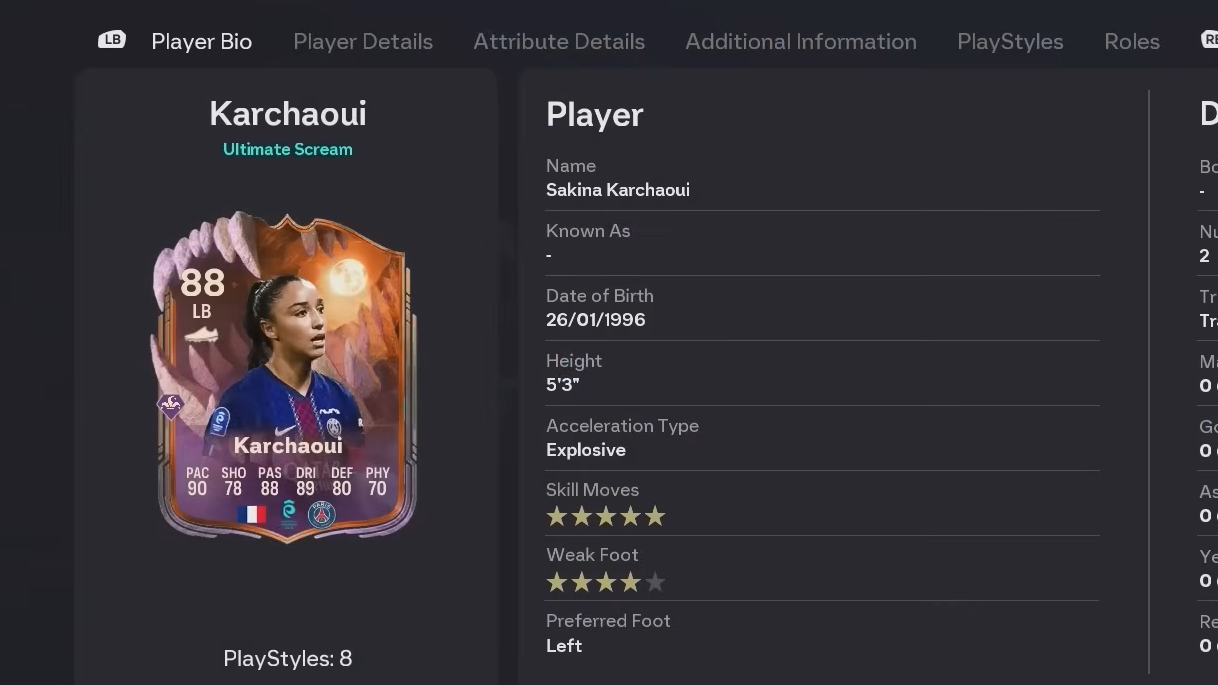This screenshot has height=685, width=1218.
Task: Click the PSG club badge on the card
Action: coord(322,514)
